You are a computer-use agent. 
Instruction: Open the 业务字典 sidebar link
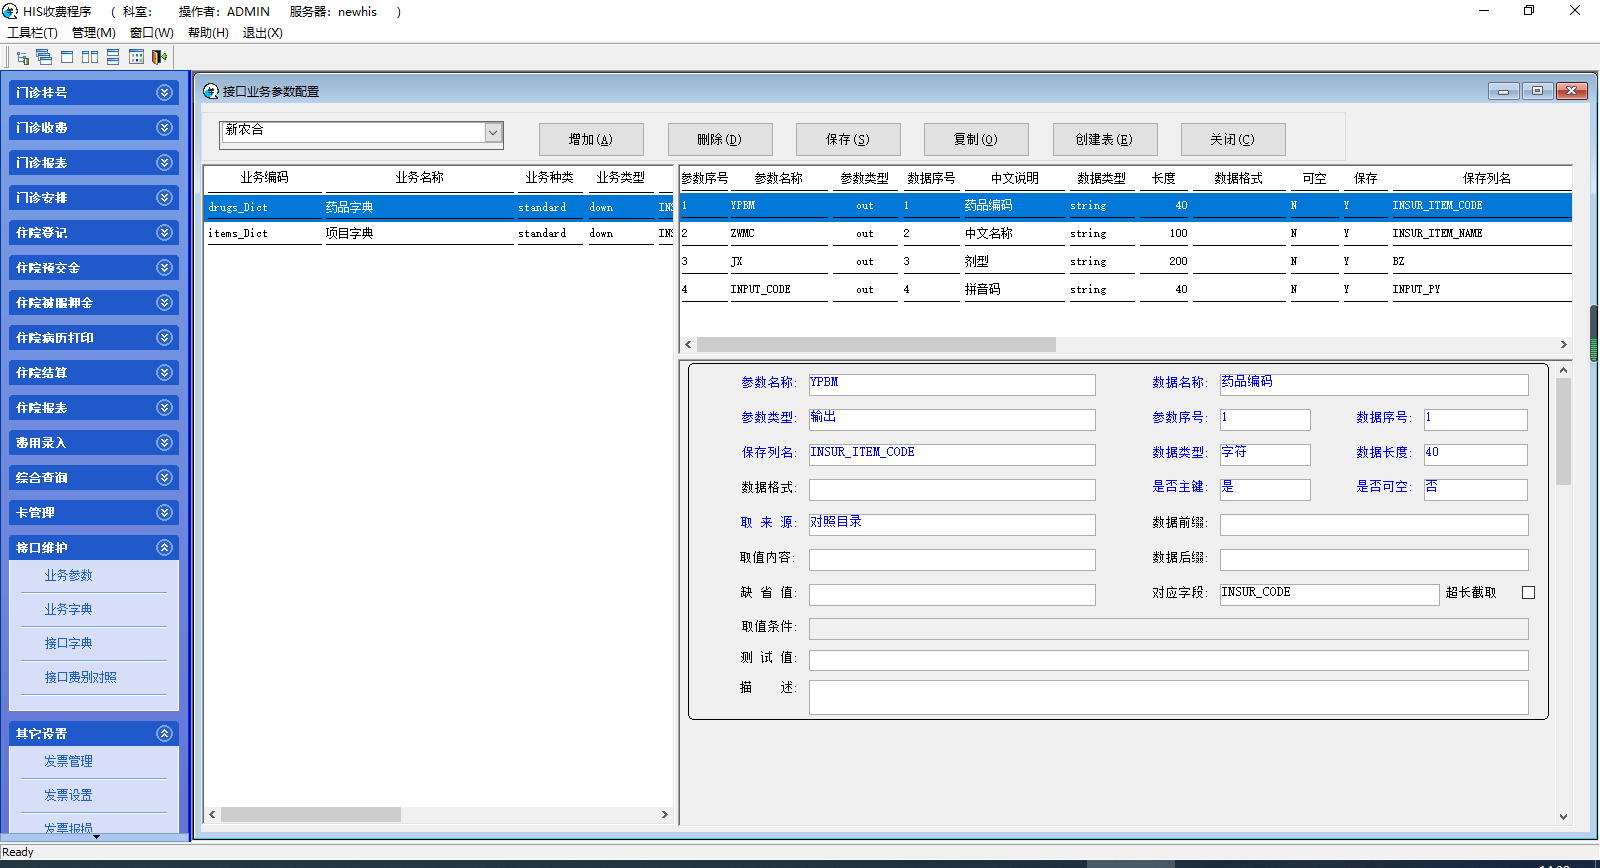pos(68,609)
